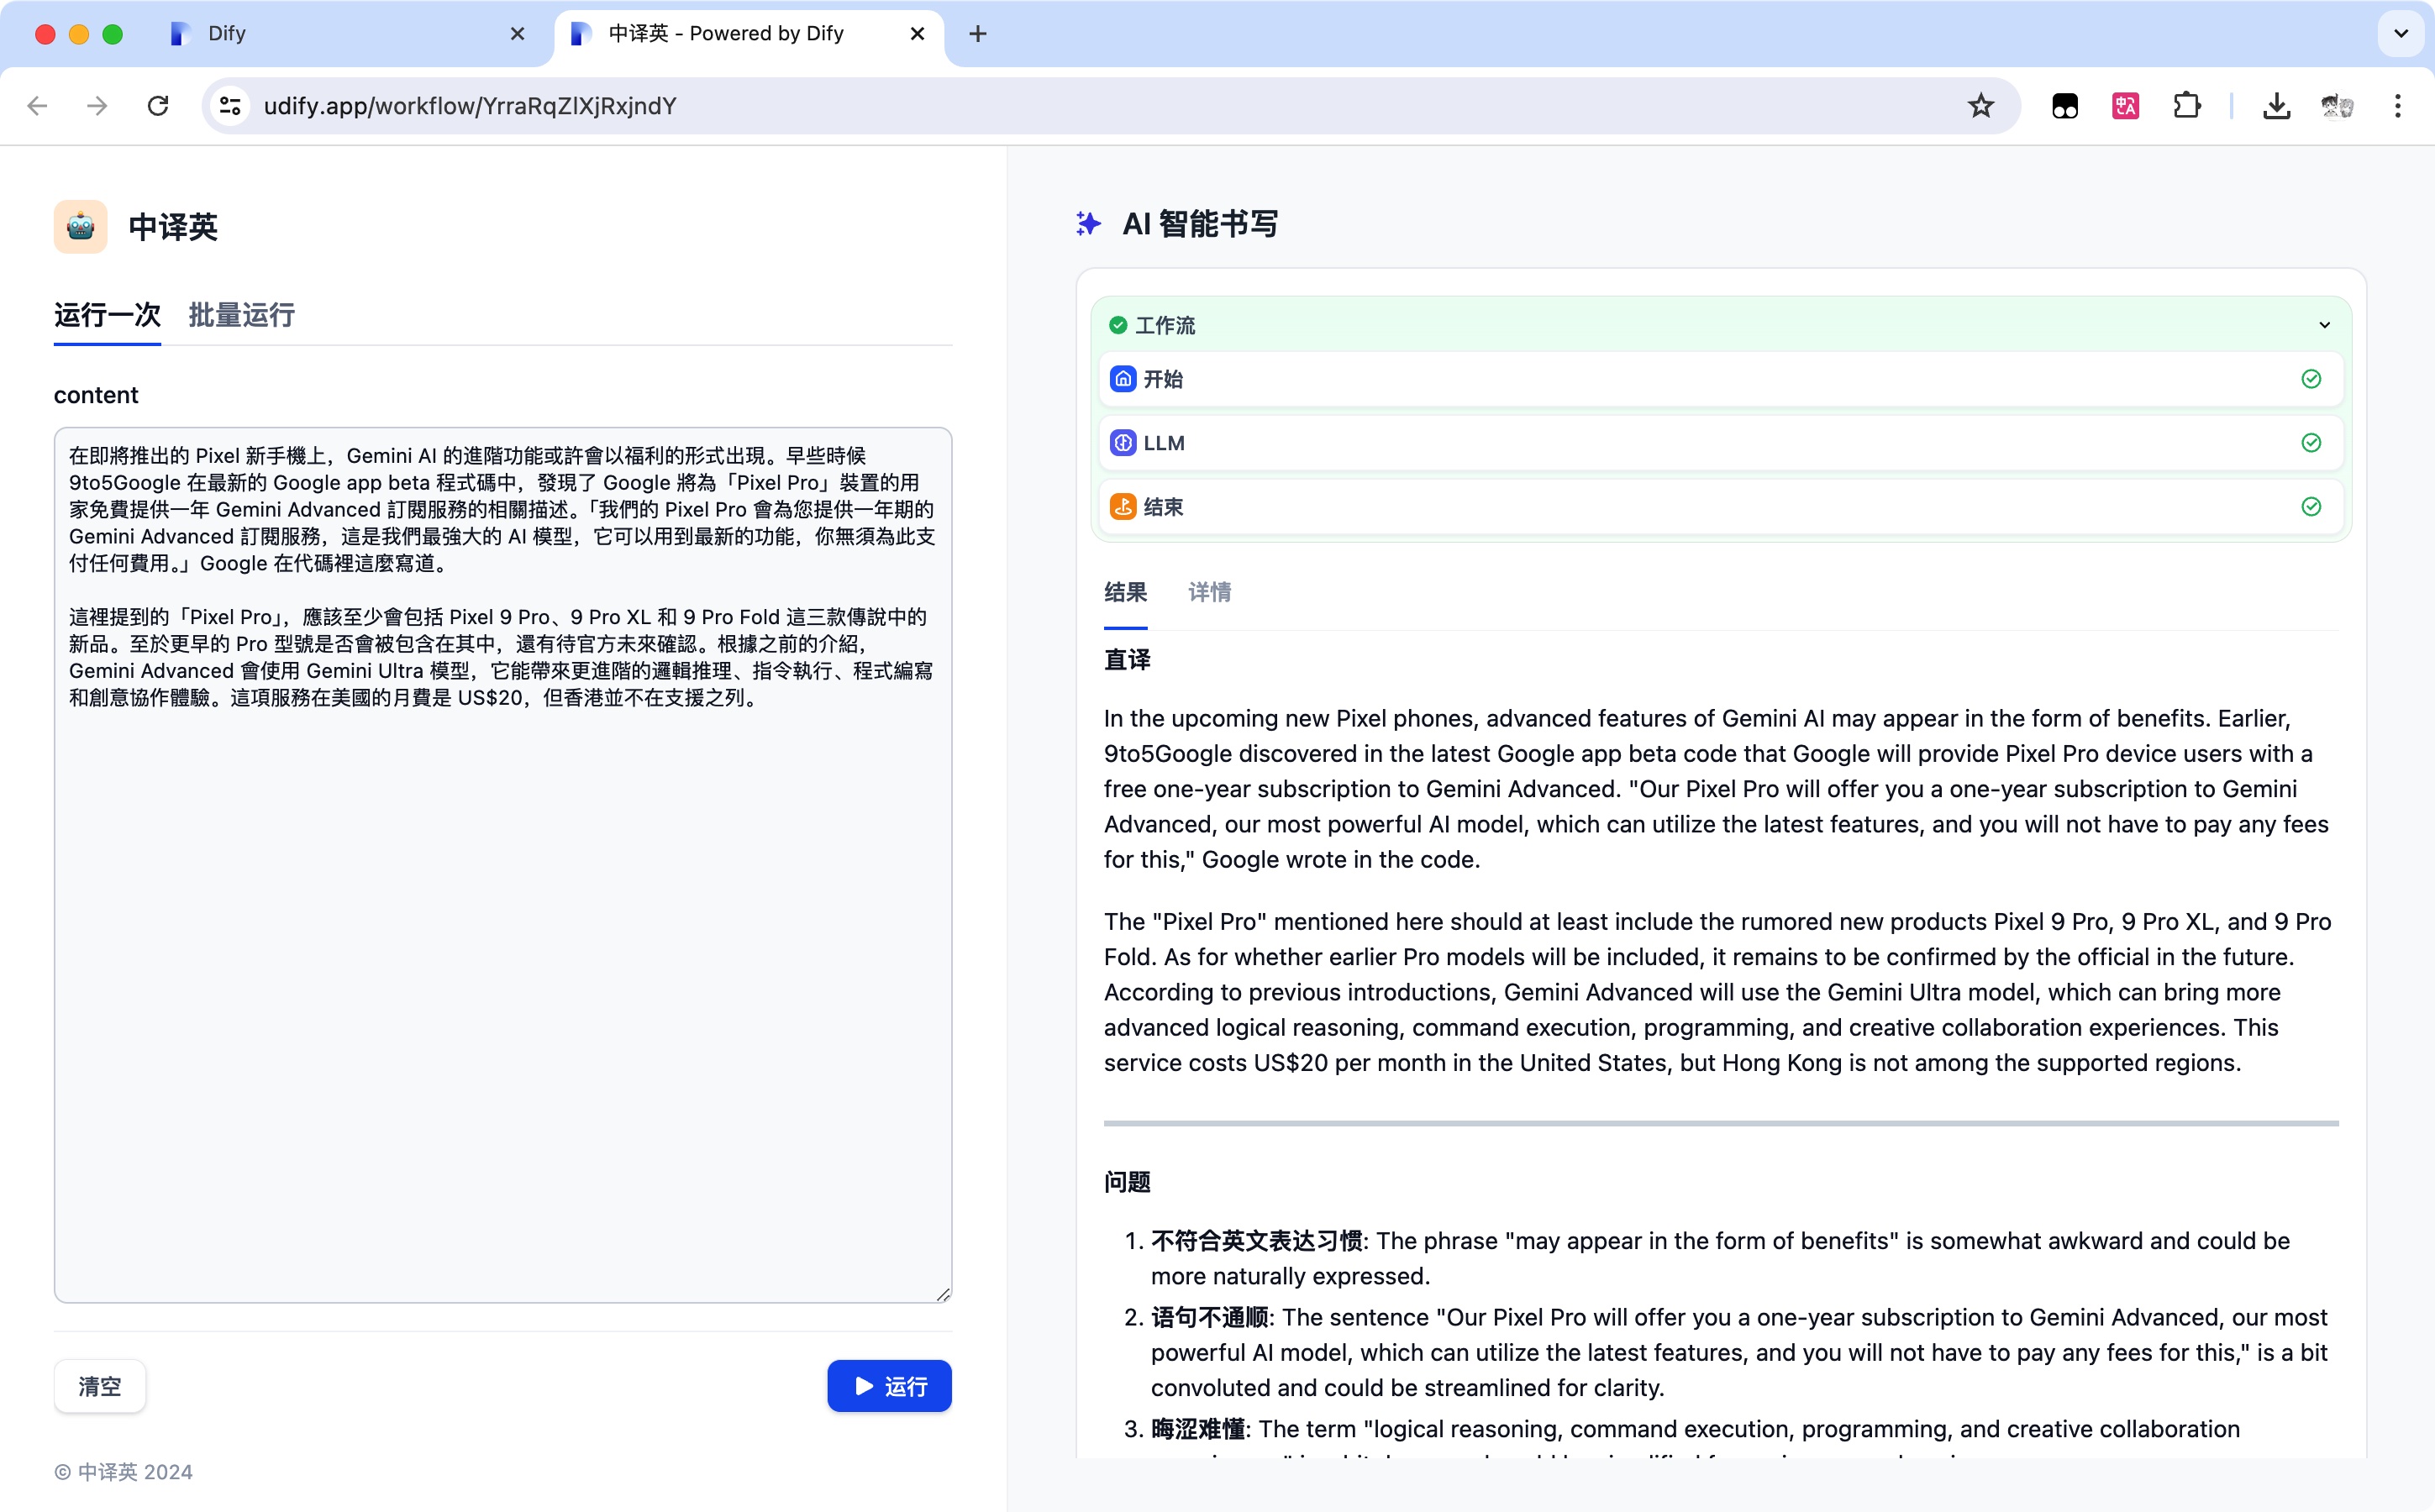2435x1512 pixels.
Task: Click the success checkmark on 开始 row
Action: 2311,379
